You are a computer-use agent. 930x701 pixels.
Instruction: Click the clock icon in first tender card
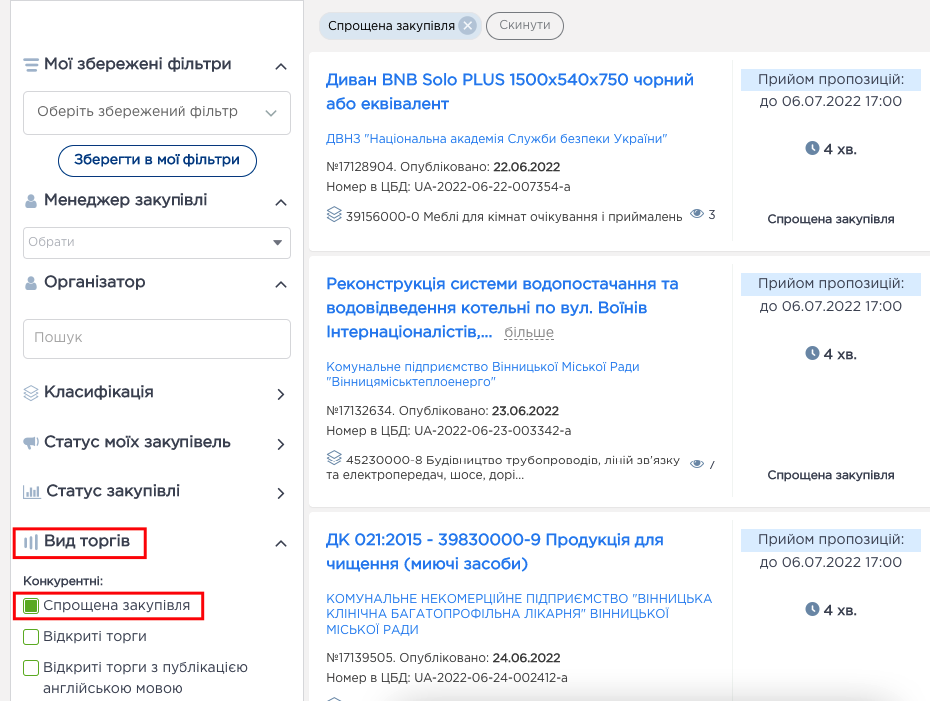click(812, 149)
